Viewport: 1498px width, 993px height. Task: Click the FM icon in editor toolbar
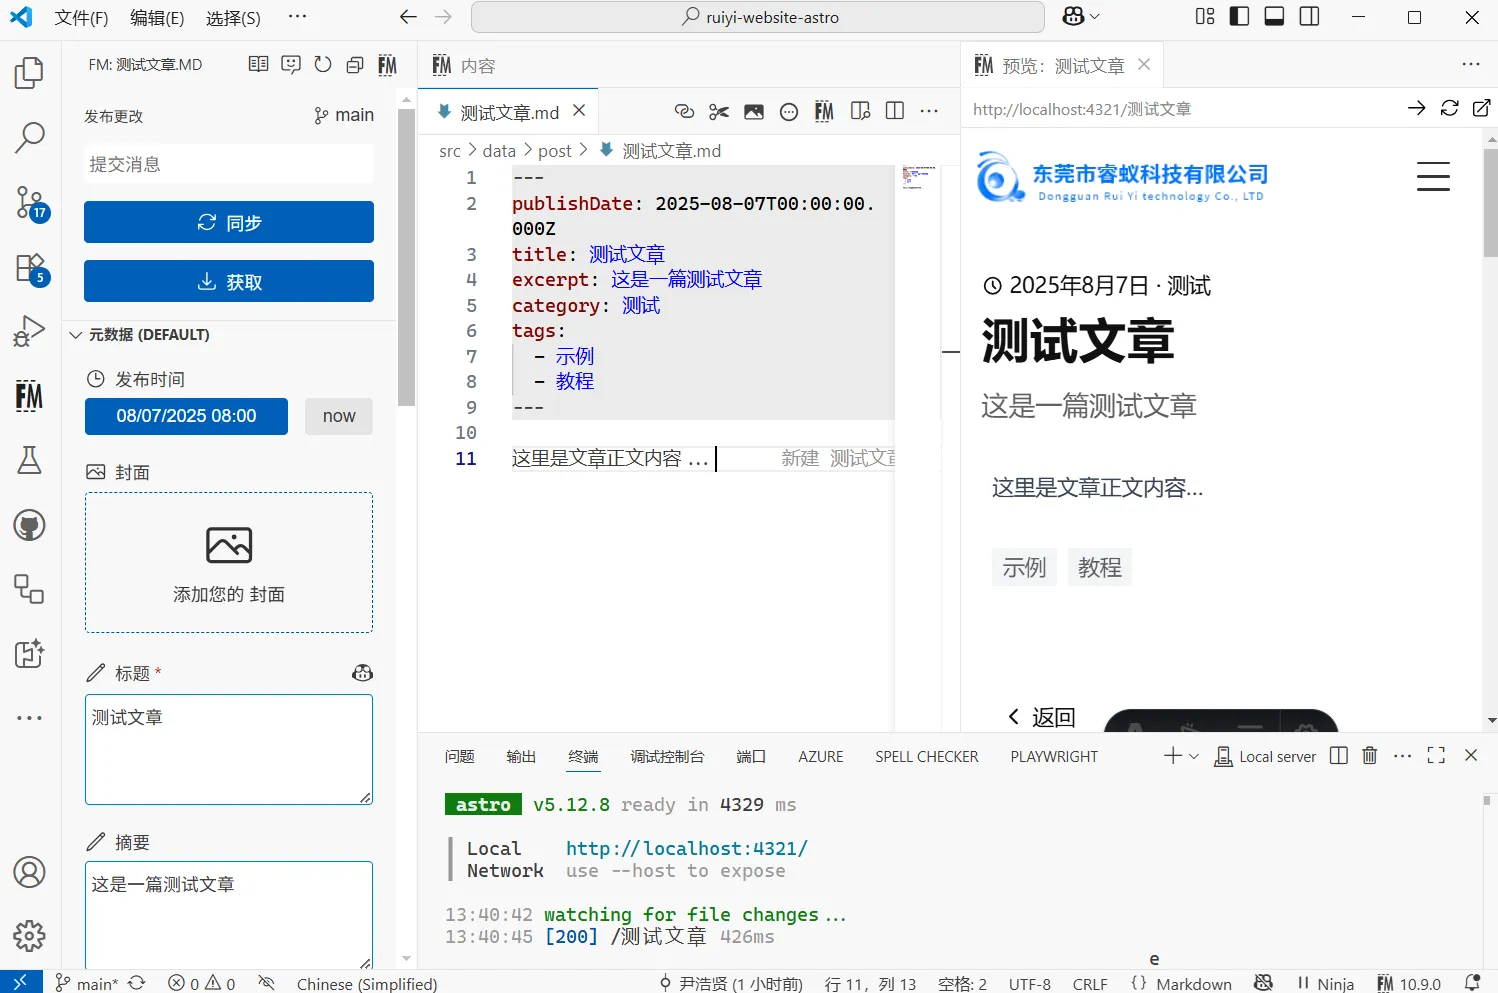tap(824, 111)
